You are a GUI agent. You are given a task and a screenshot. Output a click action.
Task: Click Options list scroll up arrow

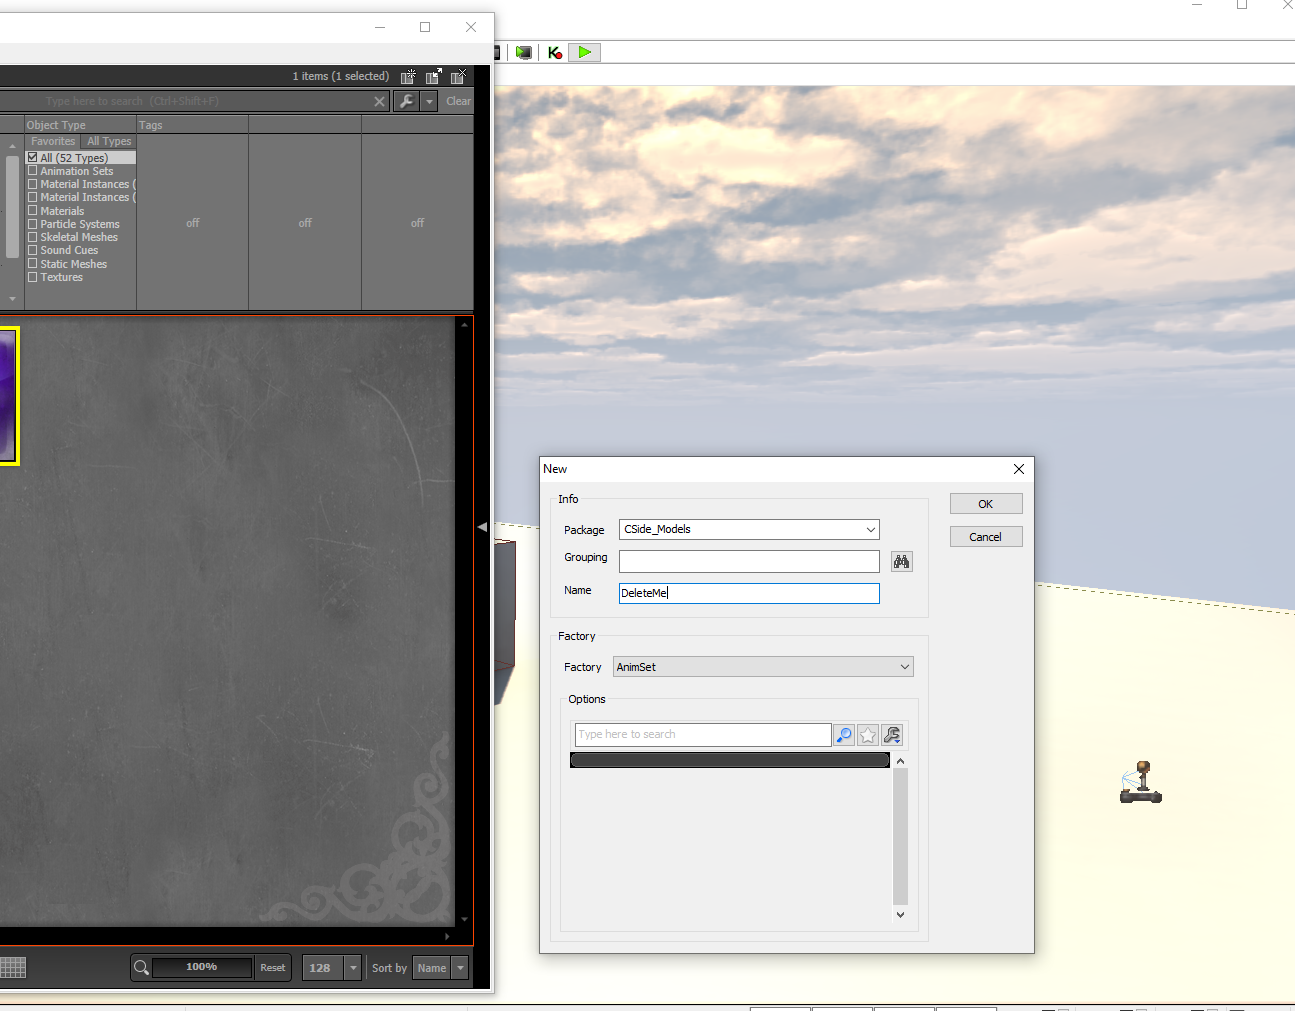(x=900, y=761)
